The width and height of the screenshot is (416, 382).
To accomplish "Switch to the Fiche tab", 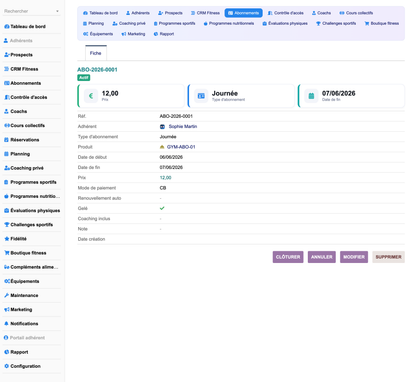I will (96, 53).
